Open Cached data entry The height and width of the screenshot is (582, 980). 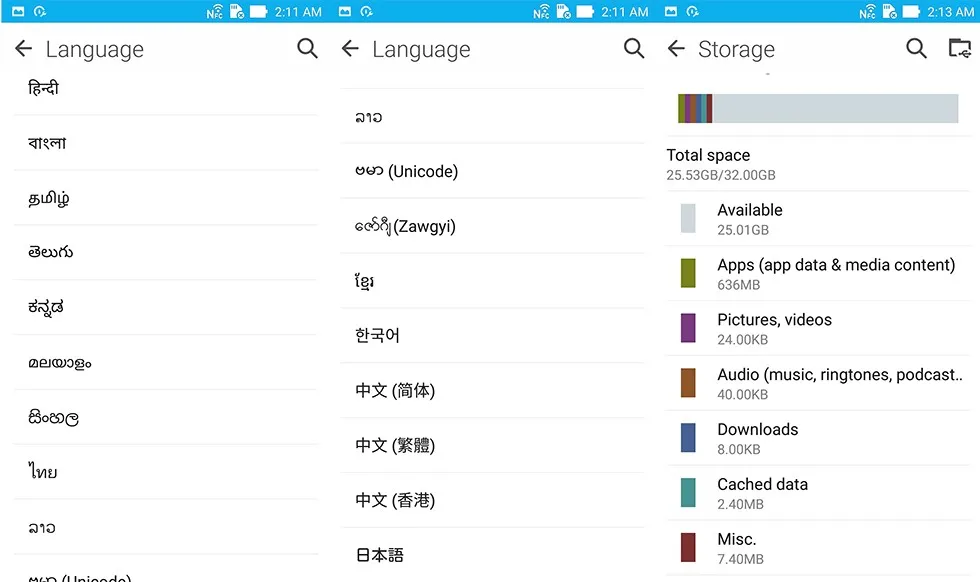pos(762,493)
